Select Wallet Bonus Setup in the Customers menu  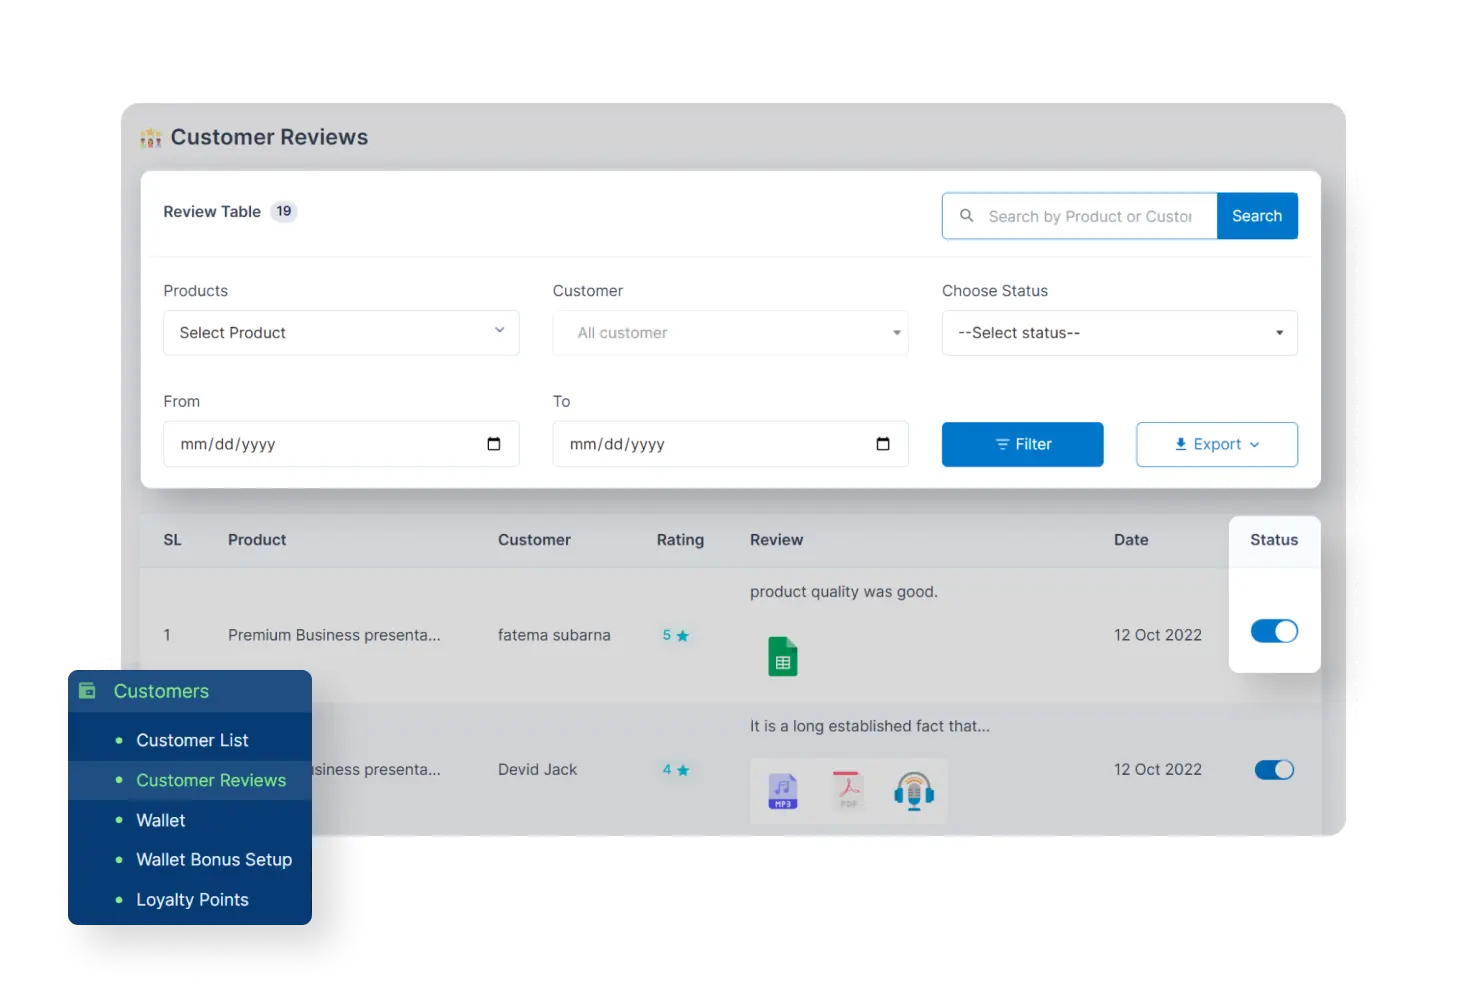pyautogui.click(x=213, y=859)
